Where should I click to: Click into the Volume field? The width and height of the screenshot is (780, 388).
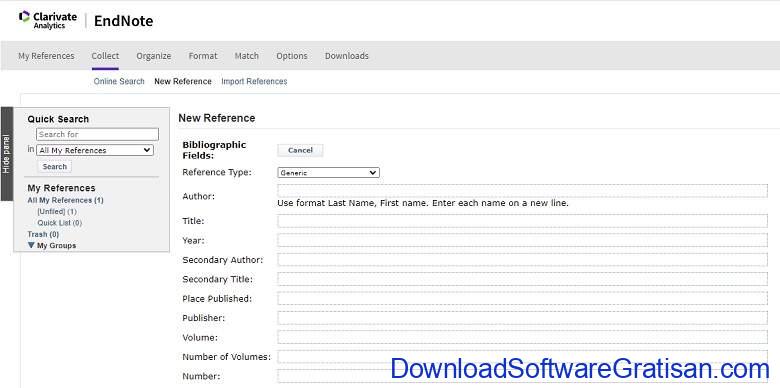click(x=522, y=337)
